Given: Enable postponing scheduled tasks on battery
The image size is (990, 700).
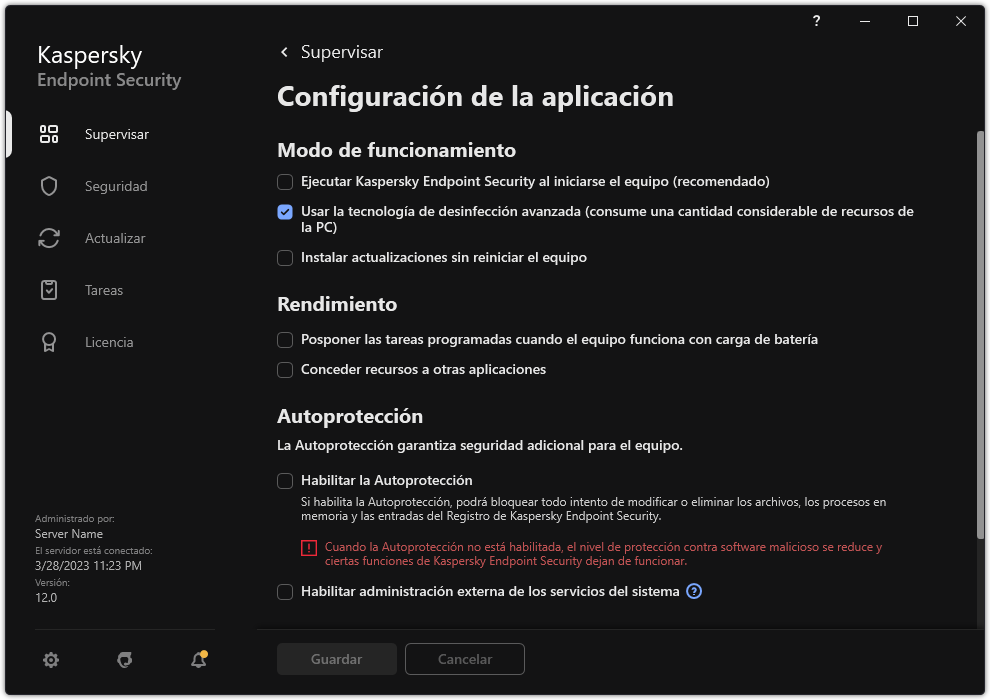Looking at the screenshot, I should [285, 340].
